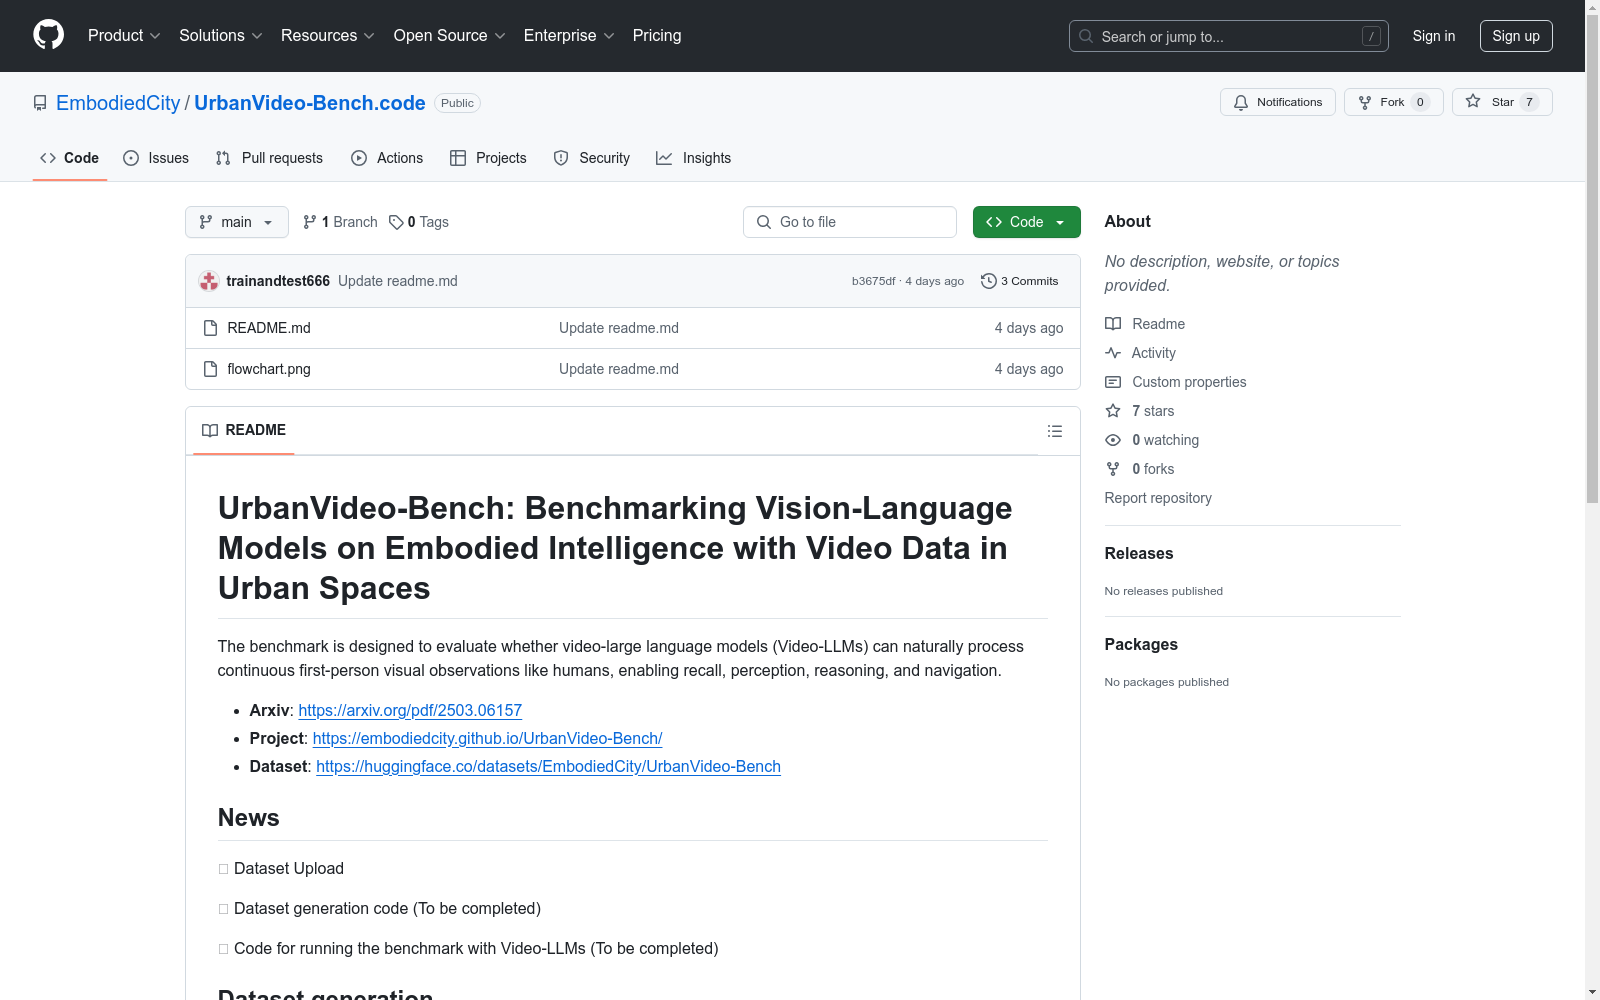Click the Report repository link
Image resolution: width=1600 pixels, height=1000 pixels.
click(x=1158, y=498)
